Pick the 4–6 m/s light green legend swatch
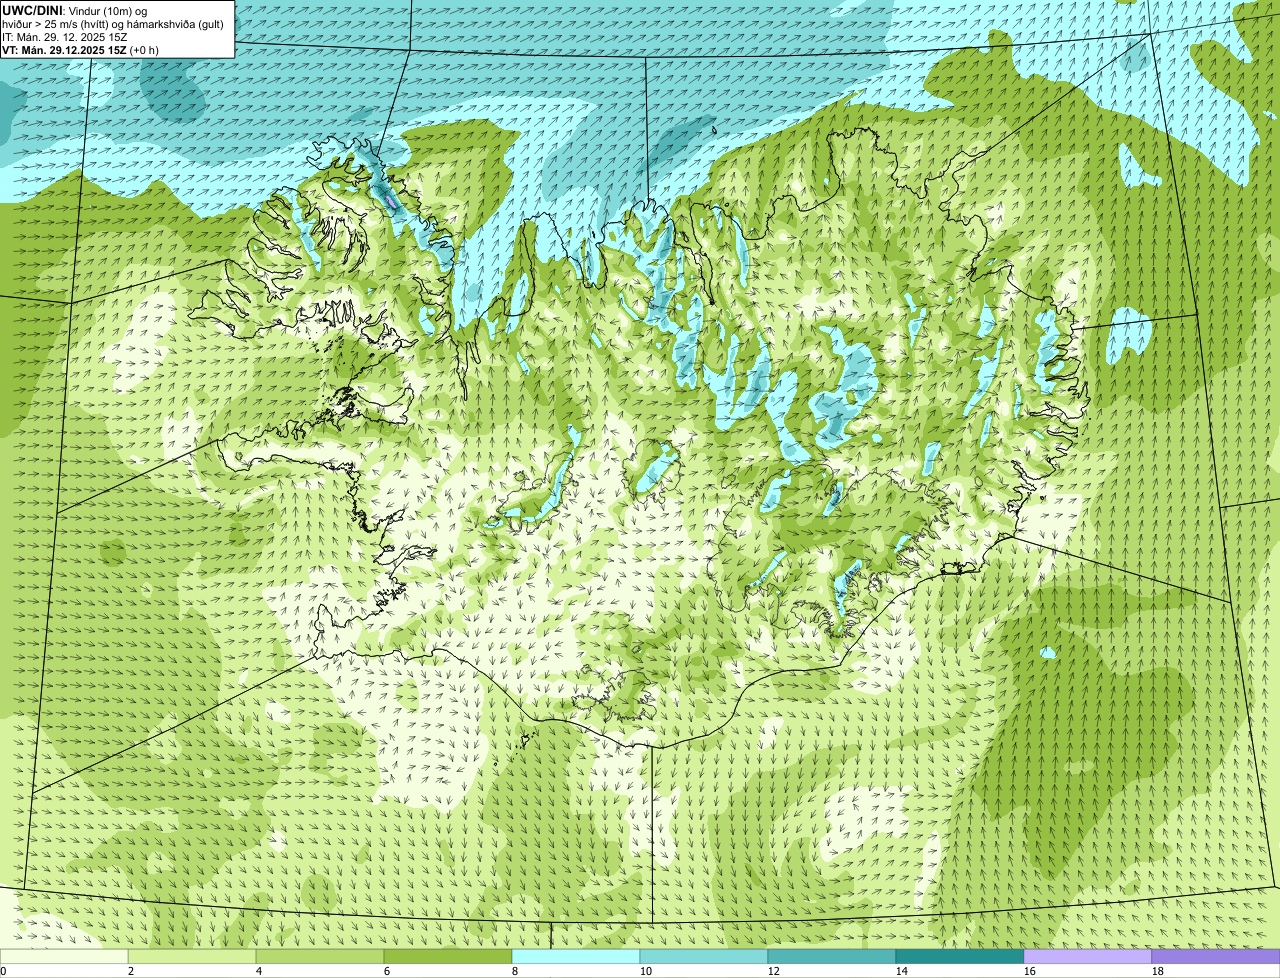 pos(320,956)
